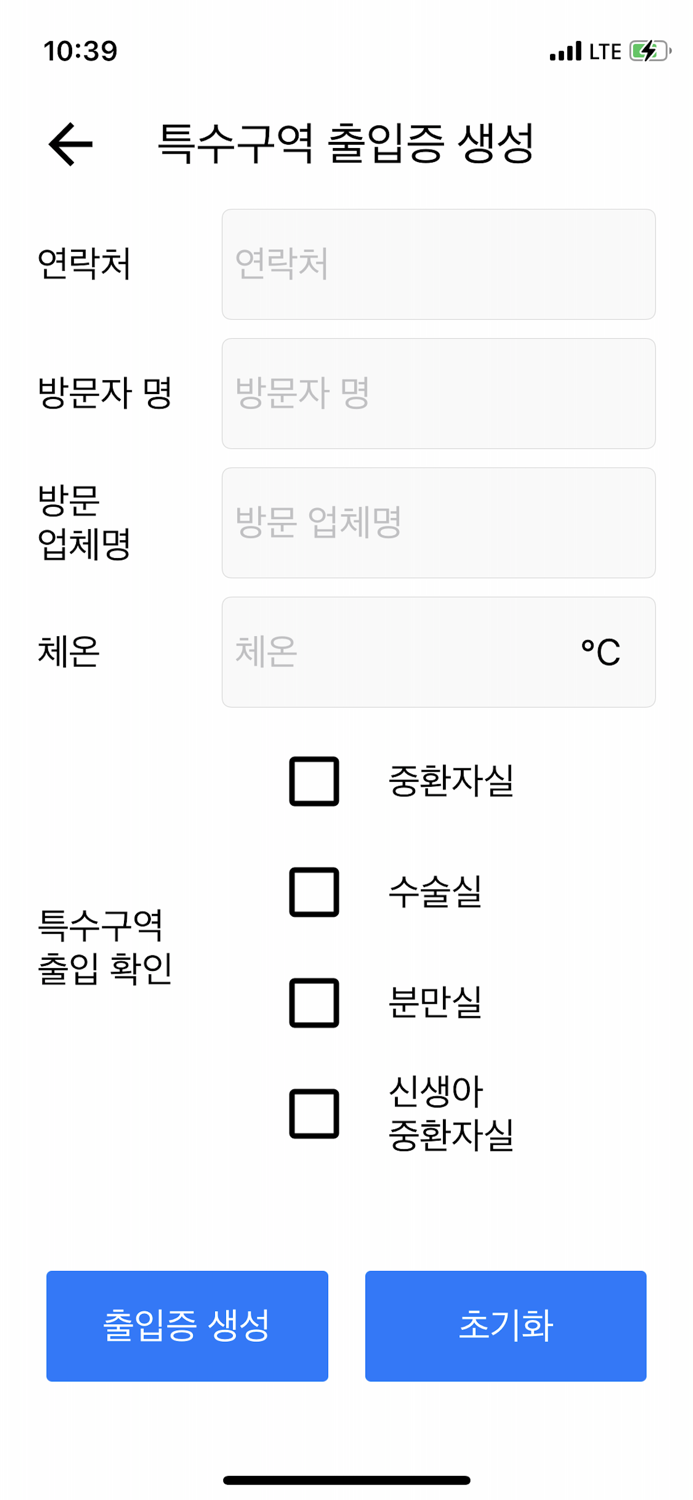Click the 연락처 input field
Image resolution: width=693 pixels, height=1500 pixels.
437,264
